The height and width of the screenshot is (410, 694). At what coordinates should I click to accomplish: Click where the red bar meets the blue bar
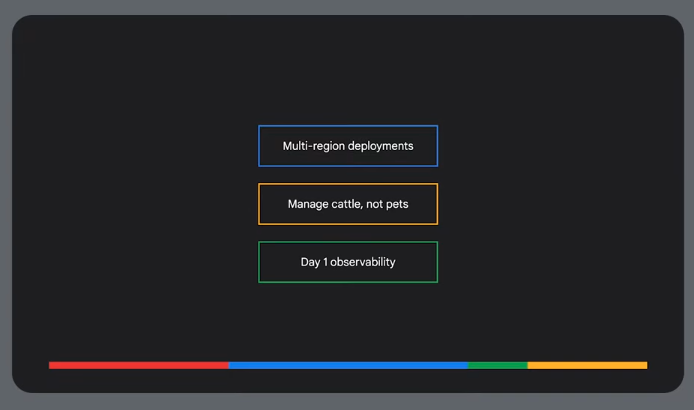pyautogui.click(x=229, y=365)
